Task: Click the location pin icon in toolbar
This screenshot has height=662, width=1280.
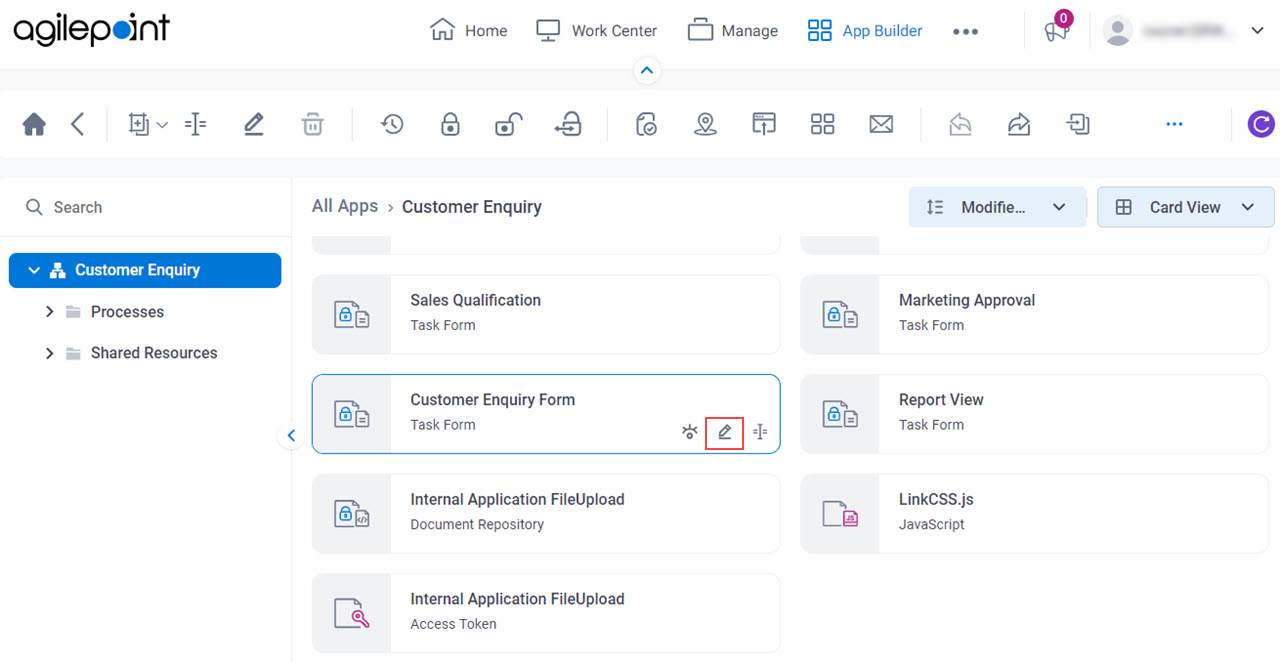Action: pyautogui.click(x=705, y=124)
